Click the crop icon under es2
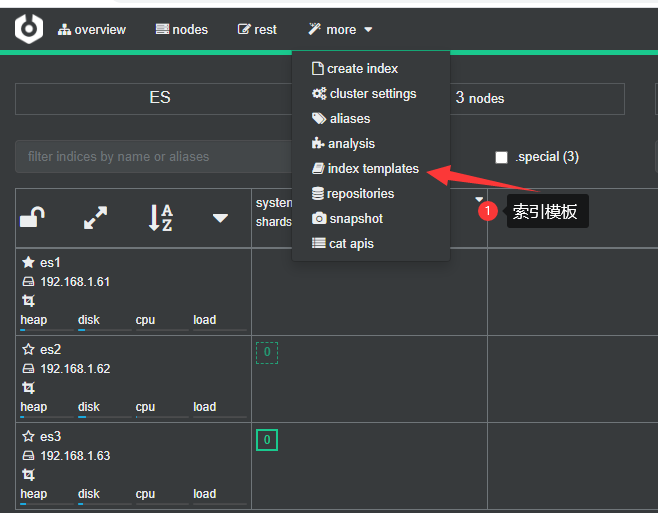 click(x=28, y=387)
